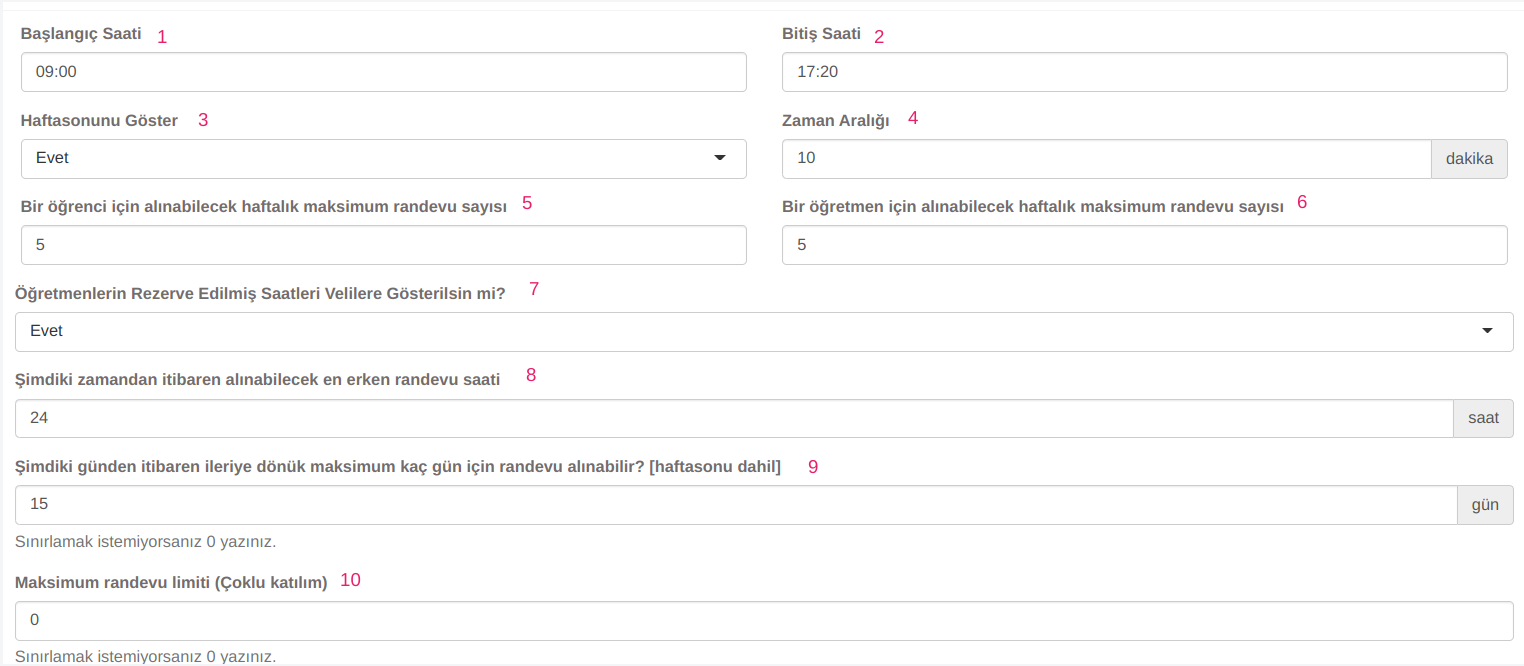Click the dakika unit addon
Viewport: 1524px width, 666px height.
1469,159
